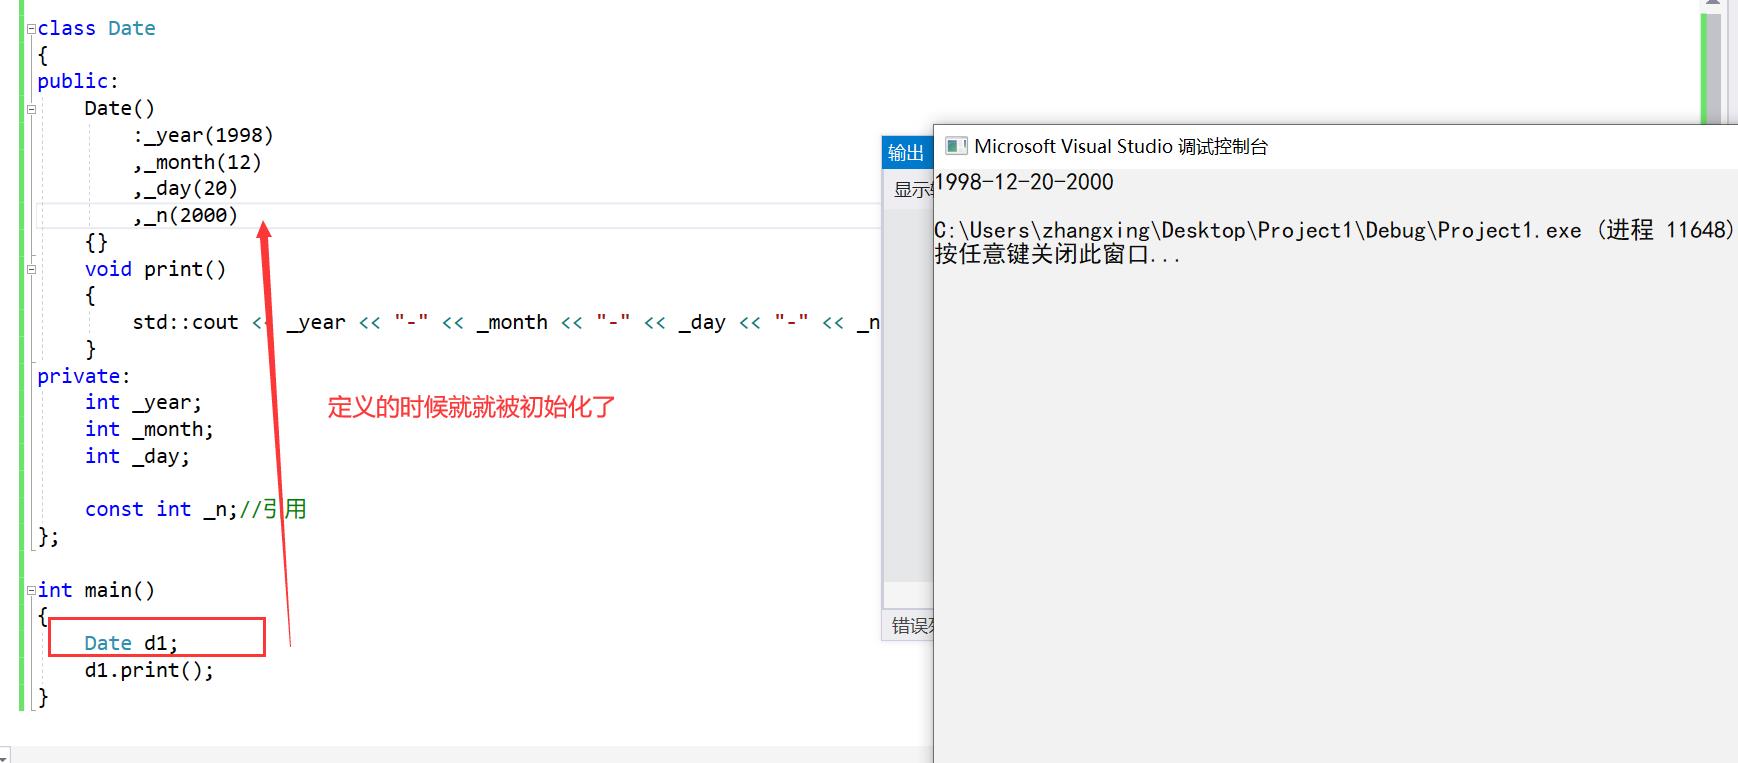Click the 显示 label in output panel
The width and height of the screenshot is (1738, 763).
click(912, 189)
